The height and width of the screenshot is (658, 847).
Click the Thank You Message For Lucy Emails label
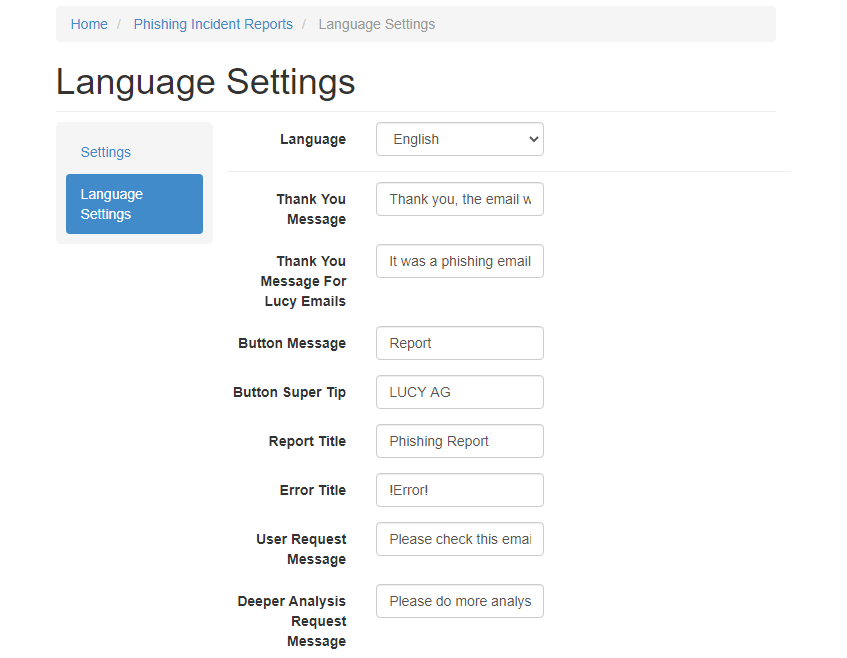303,281
